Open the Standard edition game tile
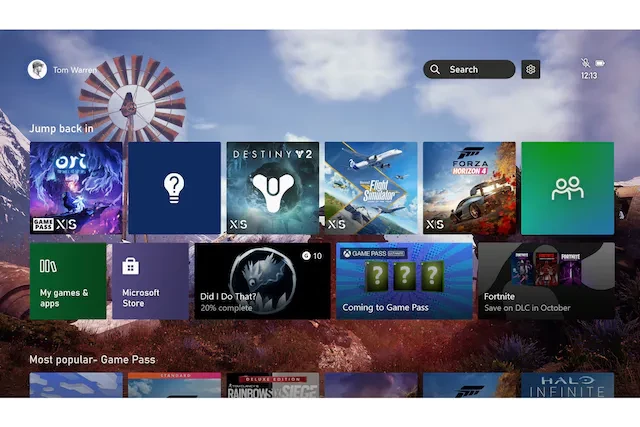Image resolution: width=640 pixels, height=427 pixels. pyautogui.click(x=174, y=385)
